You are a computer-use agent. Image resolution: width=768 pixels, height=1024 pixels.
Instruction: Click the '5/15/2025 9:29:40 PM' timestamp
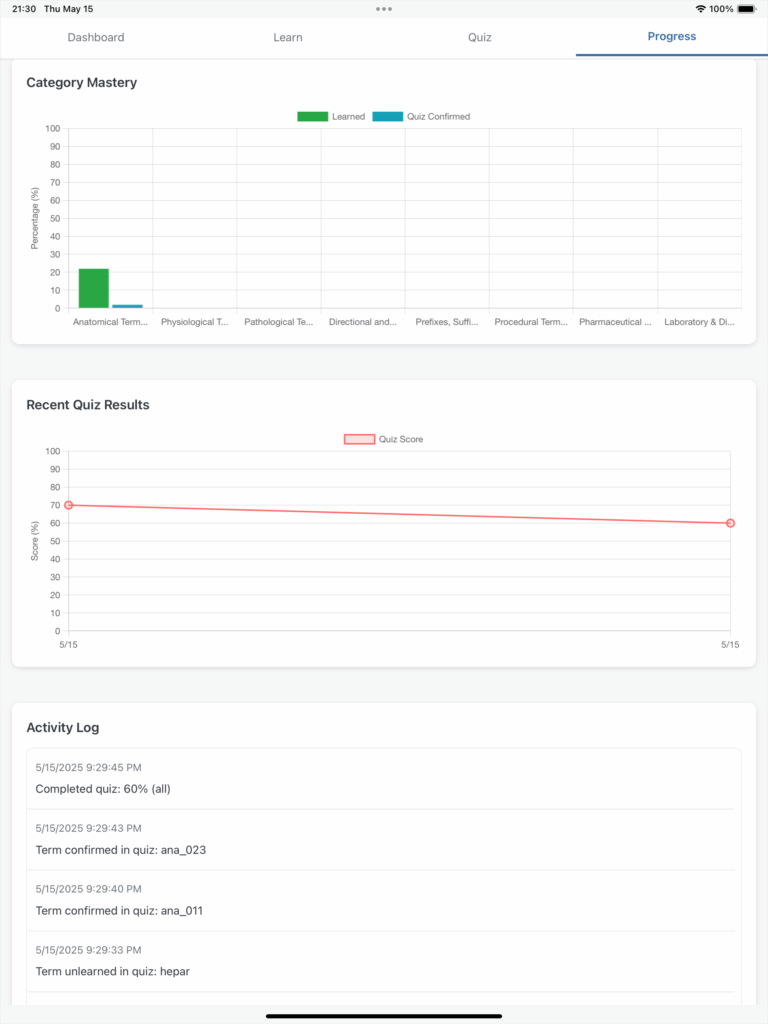(x=88, y=889)
